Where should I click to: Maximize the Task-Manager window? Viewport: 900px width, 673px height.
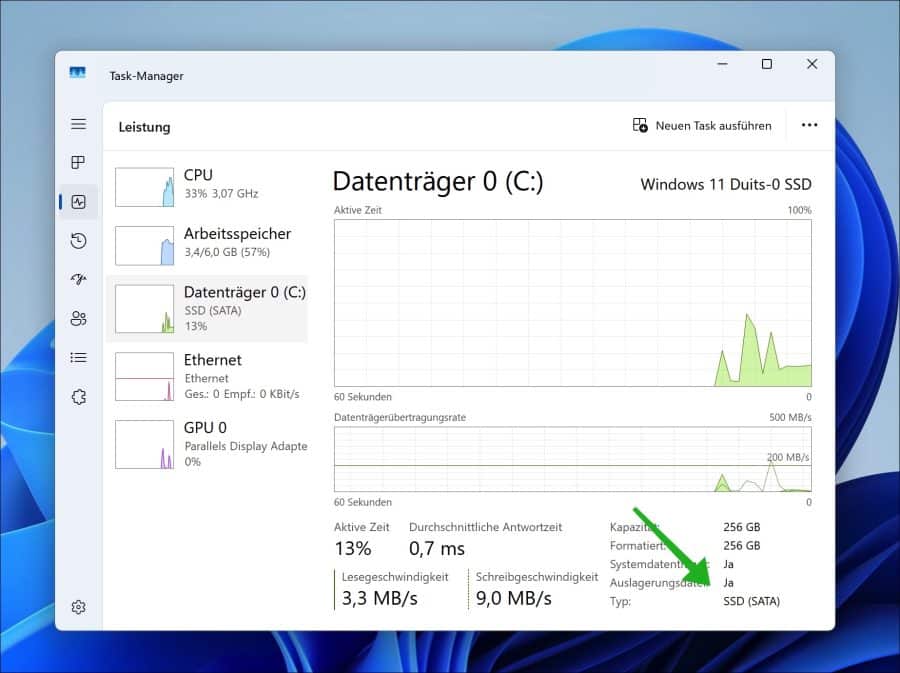(766, 64)
